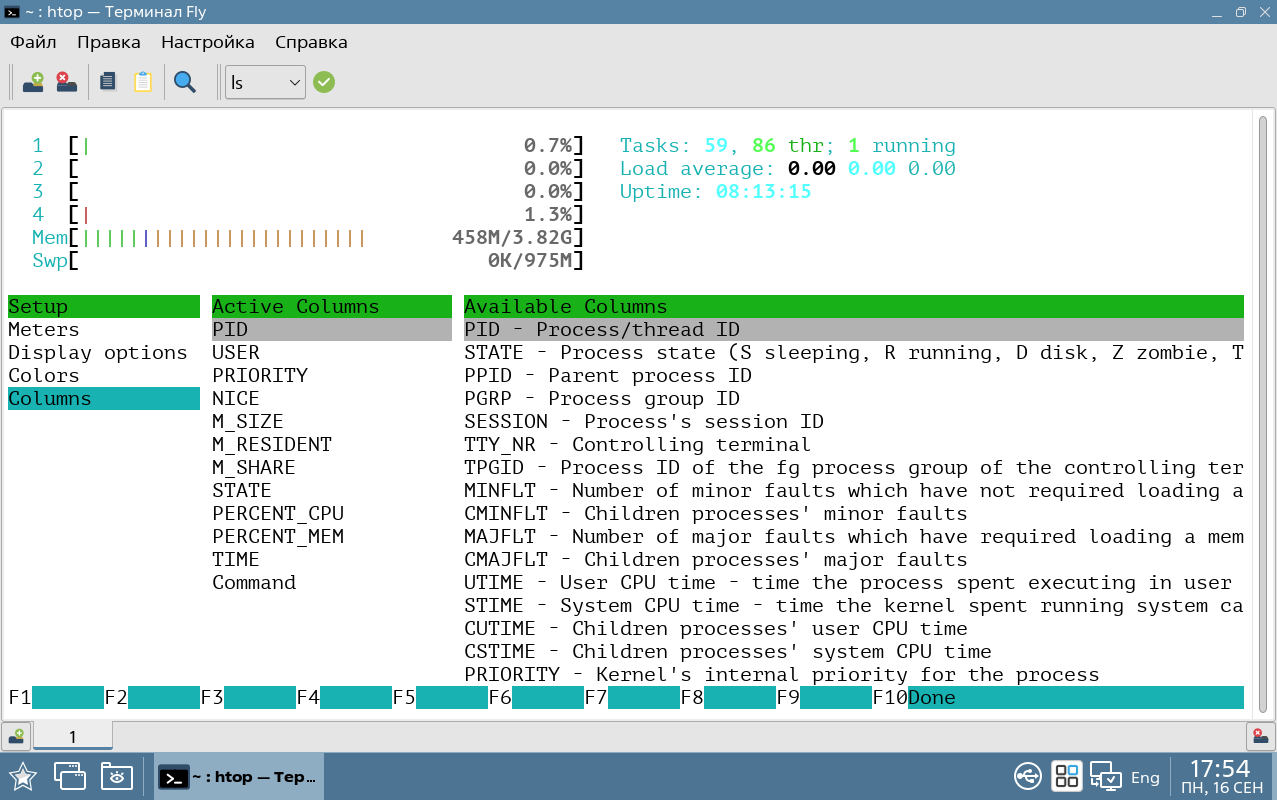Select PERCENT_MEM in Active Columns
Image resolution: width=1277 pixels, height=800 pixels.
tap(332, 537)
